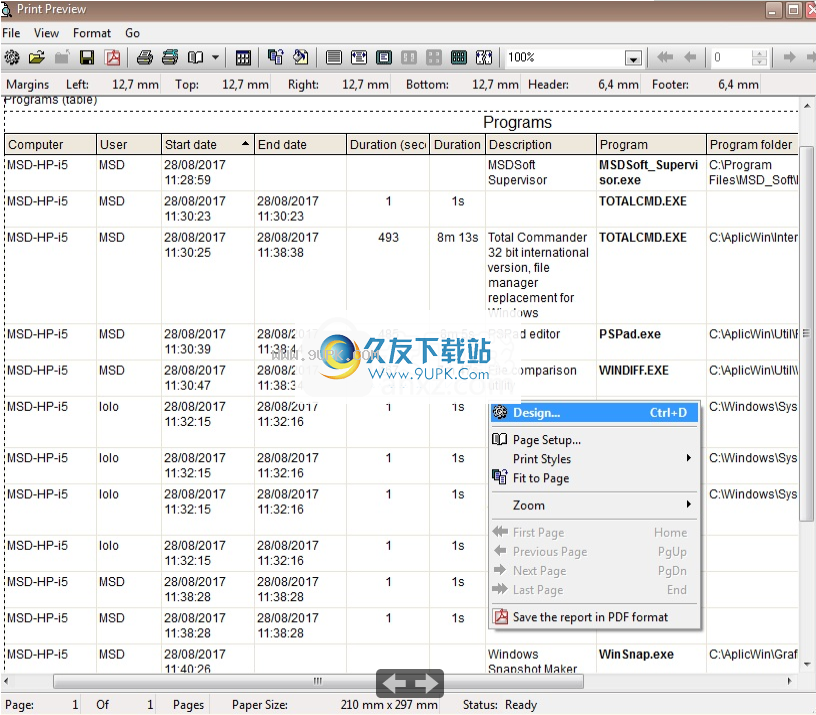Click the Programs report title
The image size is (816, 715).
517,122
